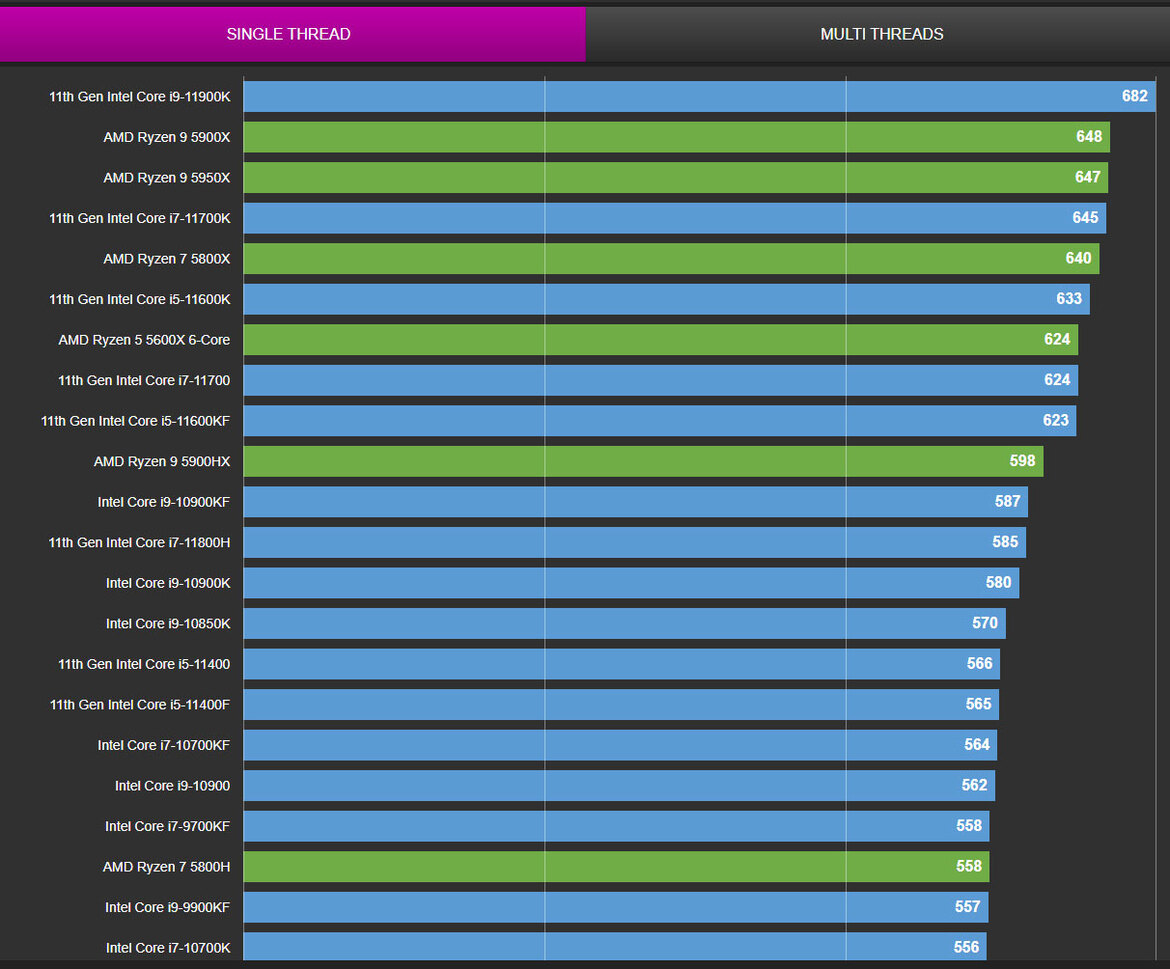Viewport: 1170px width, 969px height.
Task: Click the 564 score value
Action: coord(977,744)
